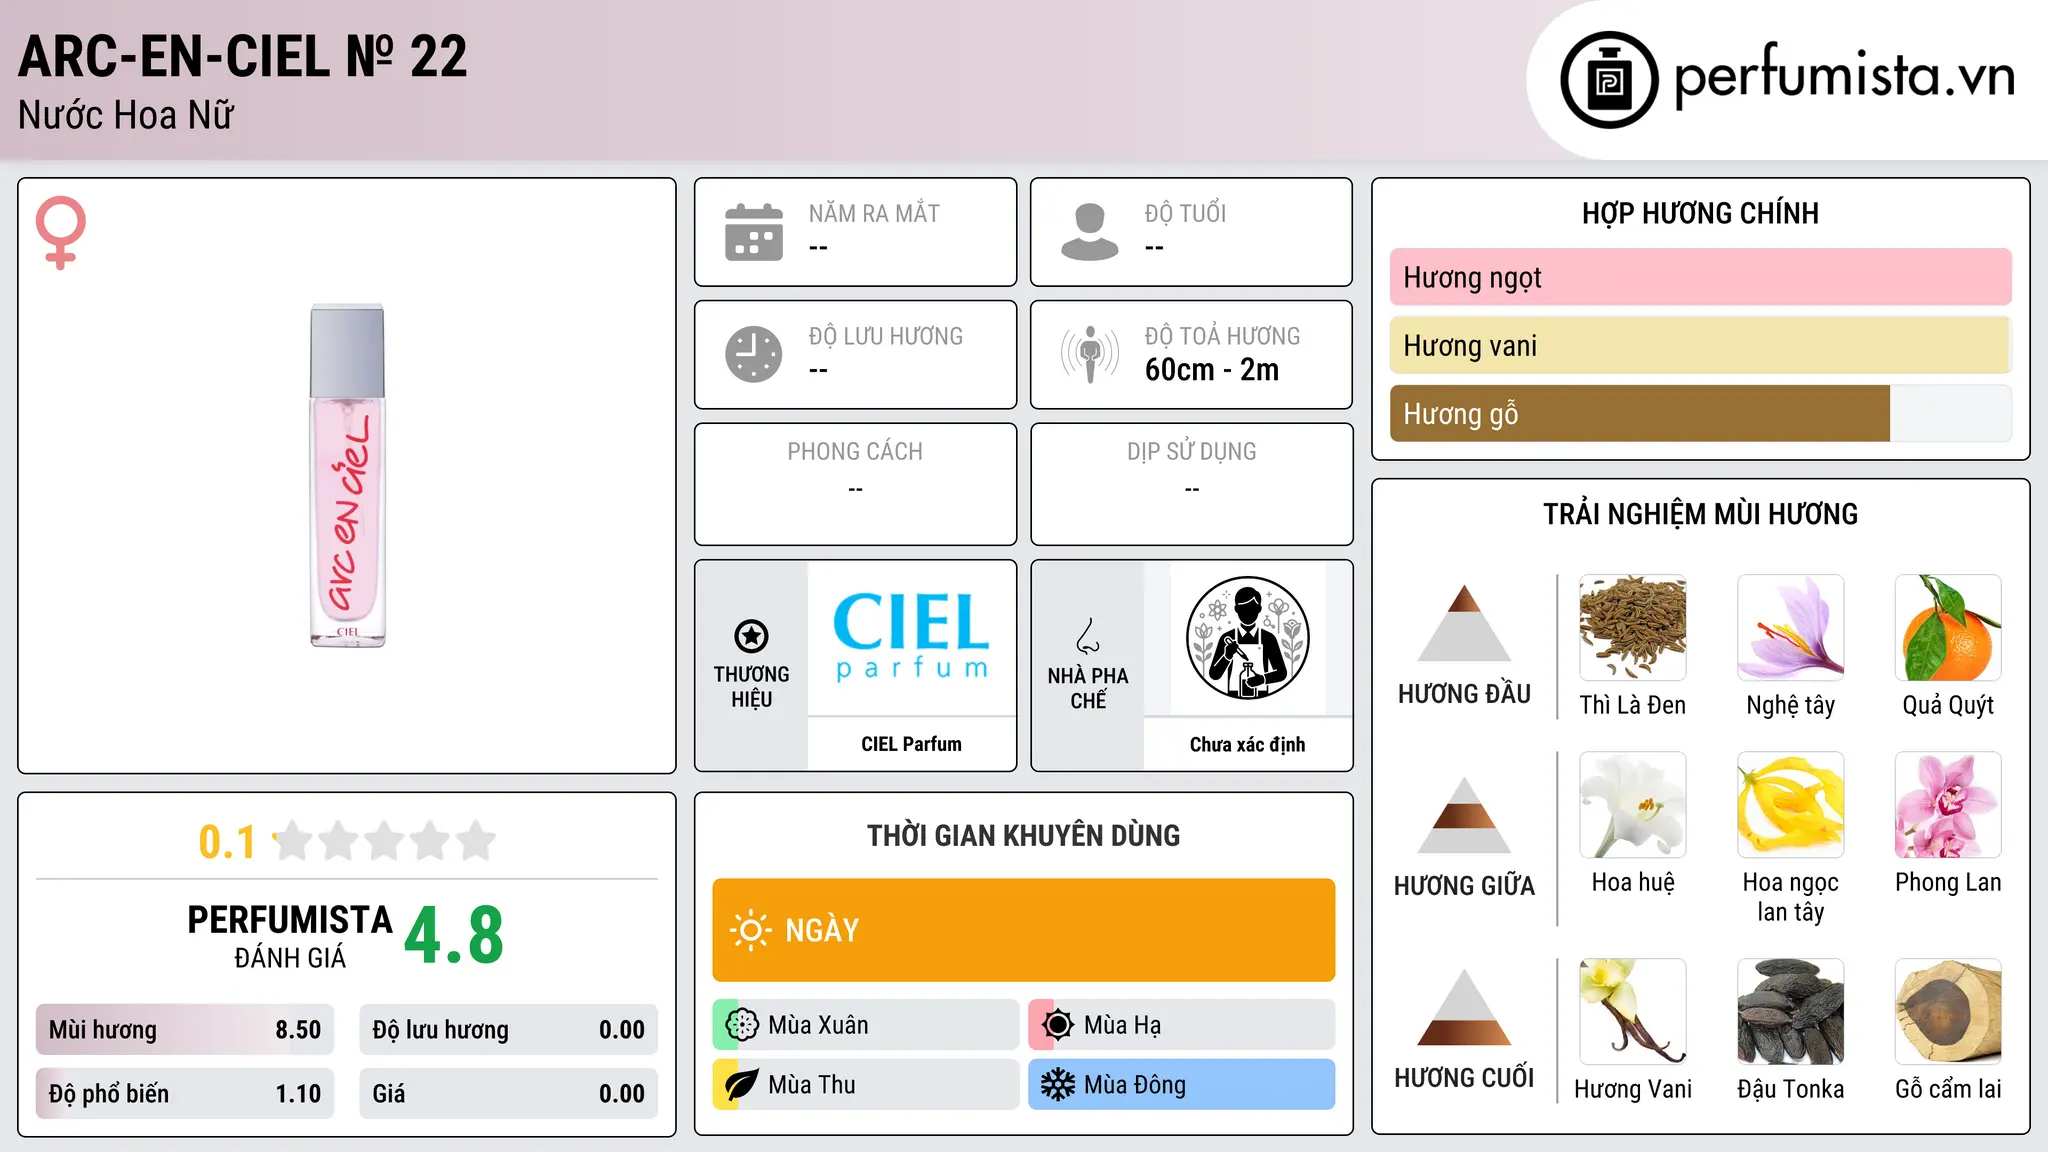Click the Chưa xác định perfumer label

click(x=1247, y=744)
